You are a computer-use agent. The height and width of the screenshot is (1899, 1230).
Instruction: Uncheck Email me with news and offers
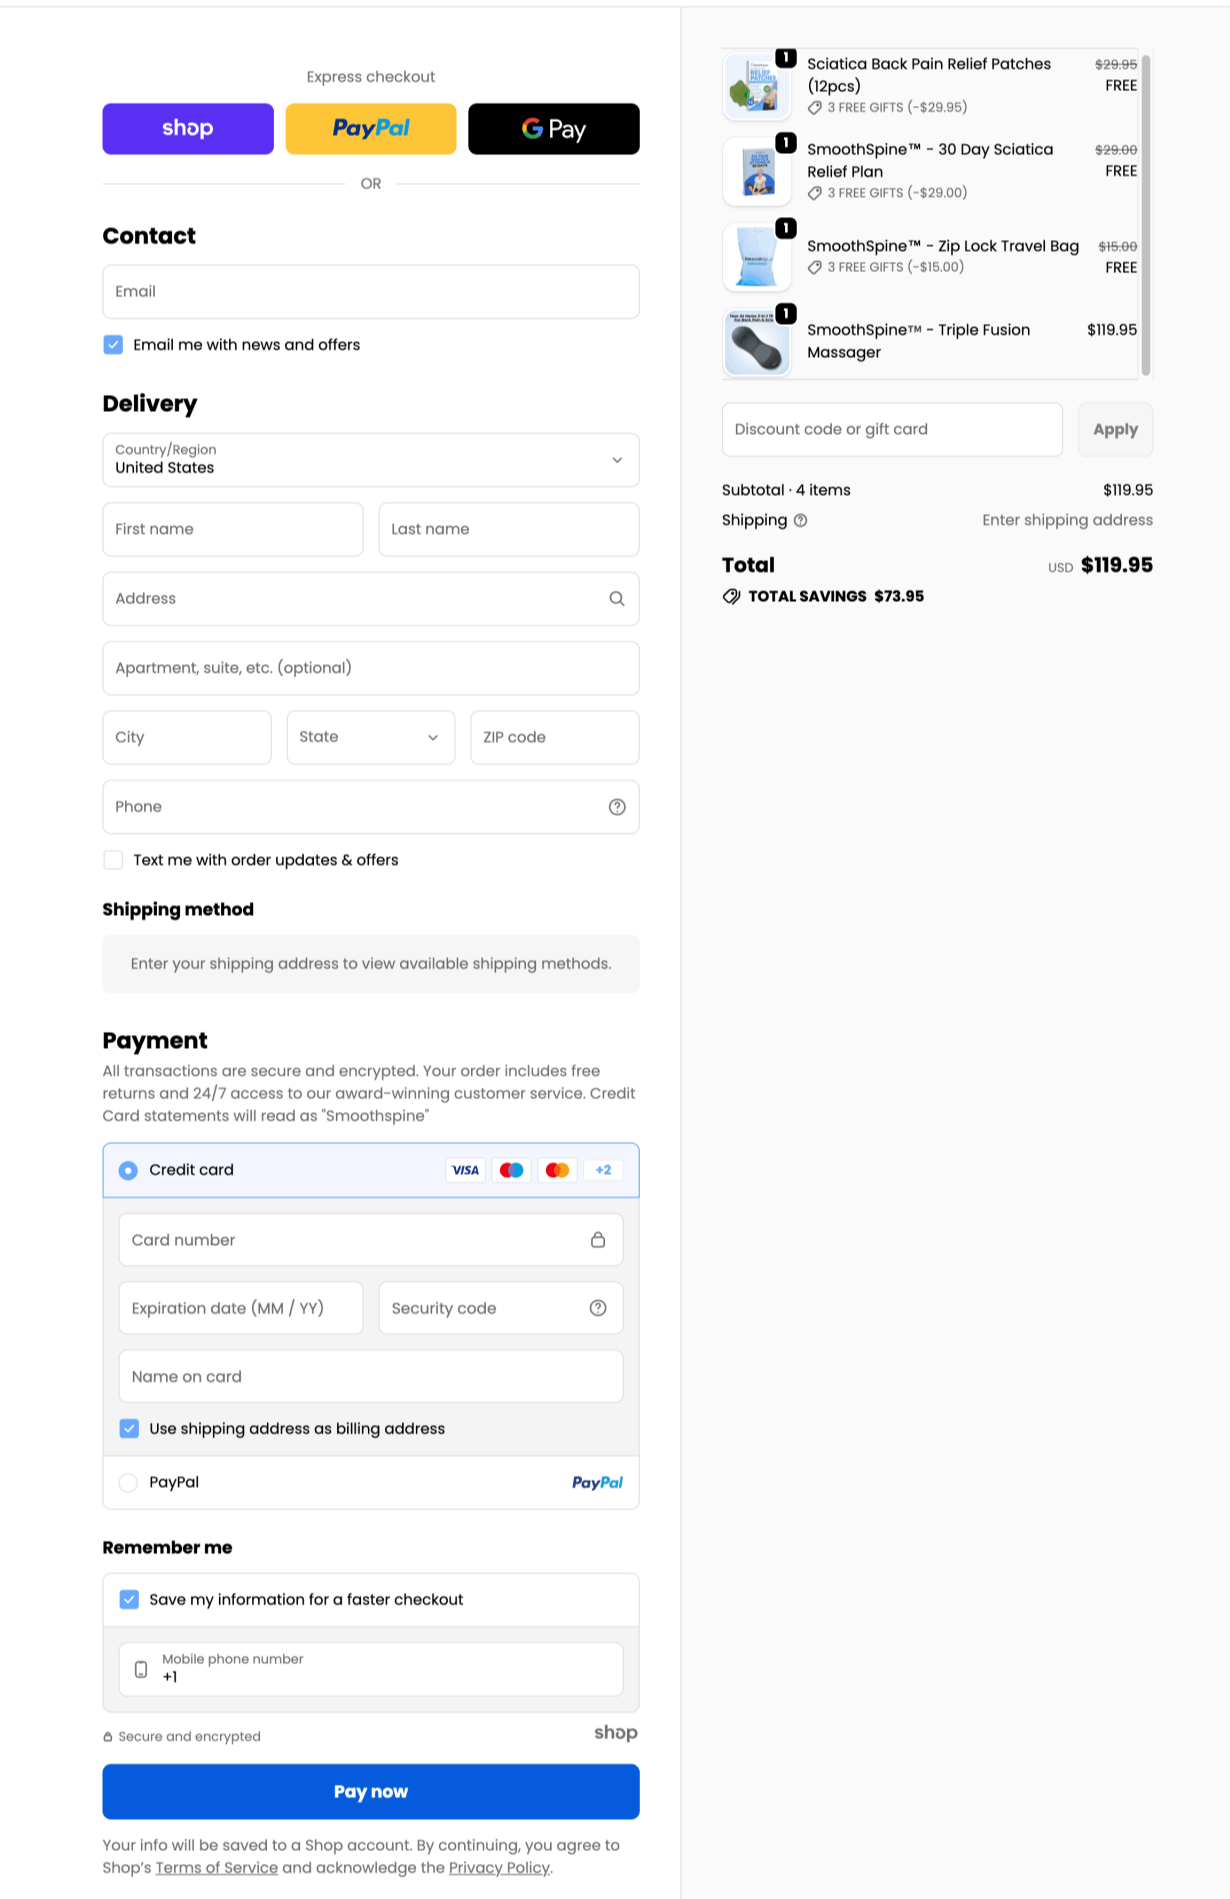pyautogui.click(x=113, y=345)
